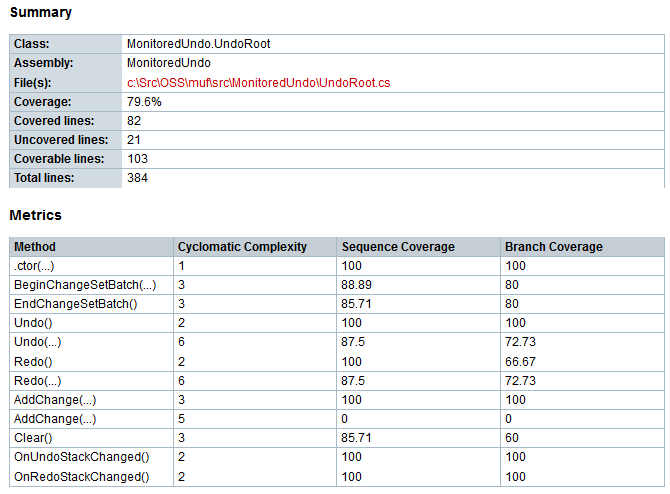
Task: Click the EndChangeSetBatch() method row
Action: click(77, 304)
